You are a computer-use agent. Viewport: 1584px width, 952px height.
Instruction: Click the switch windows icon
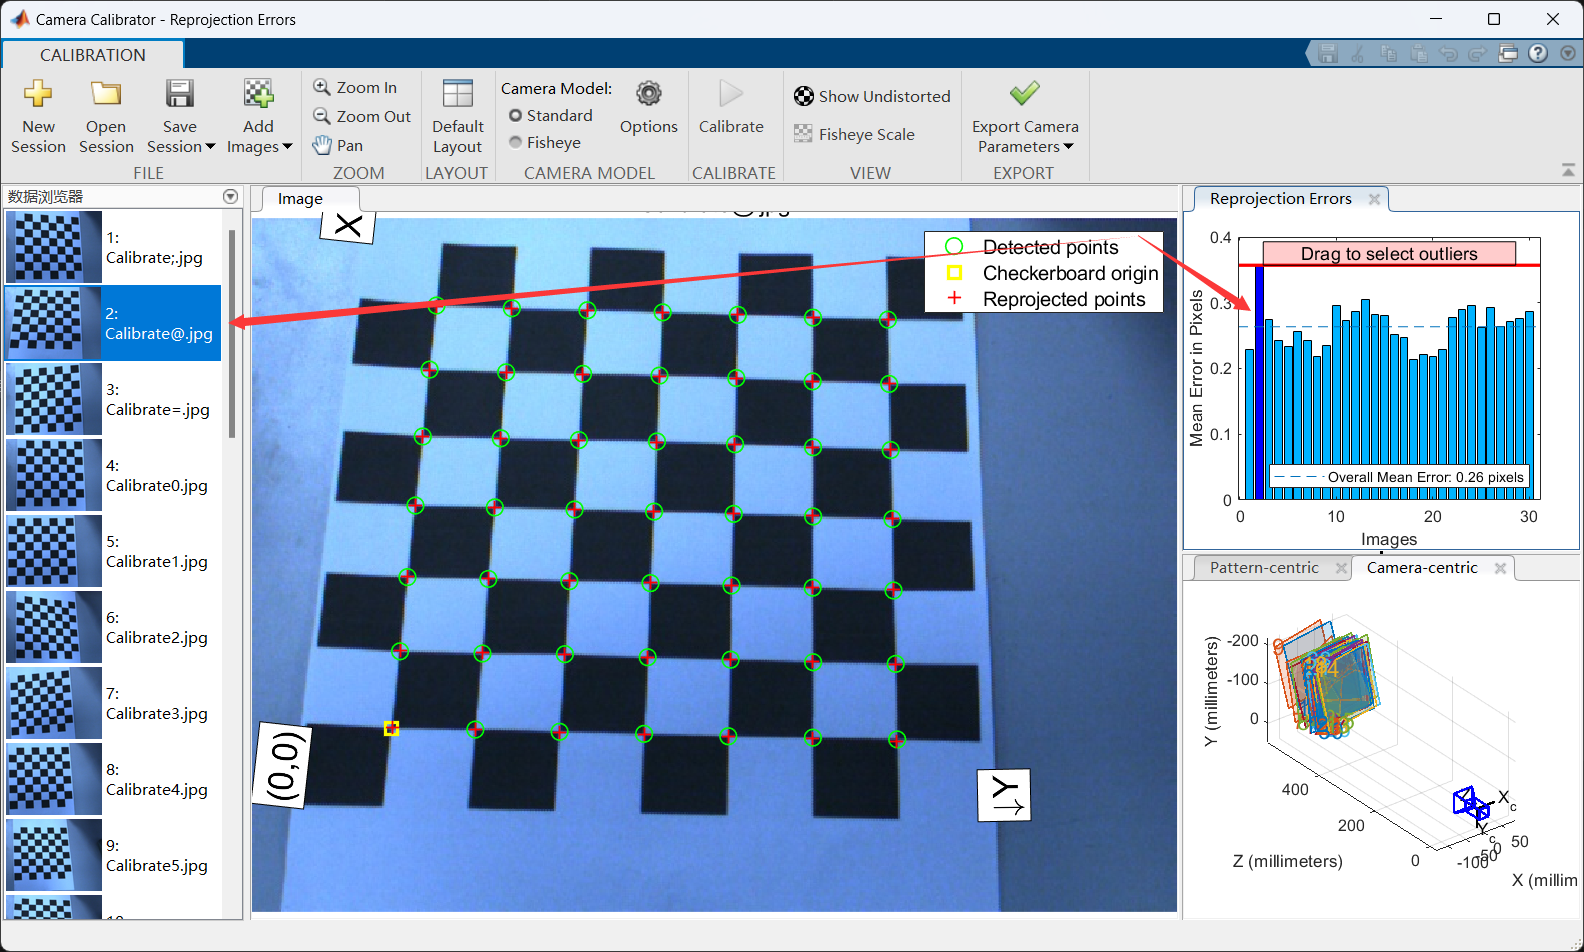1508,54
